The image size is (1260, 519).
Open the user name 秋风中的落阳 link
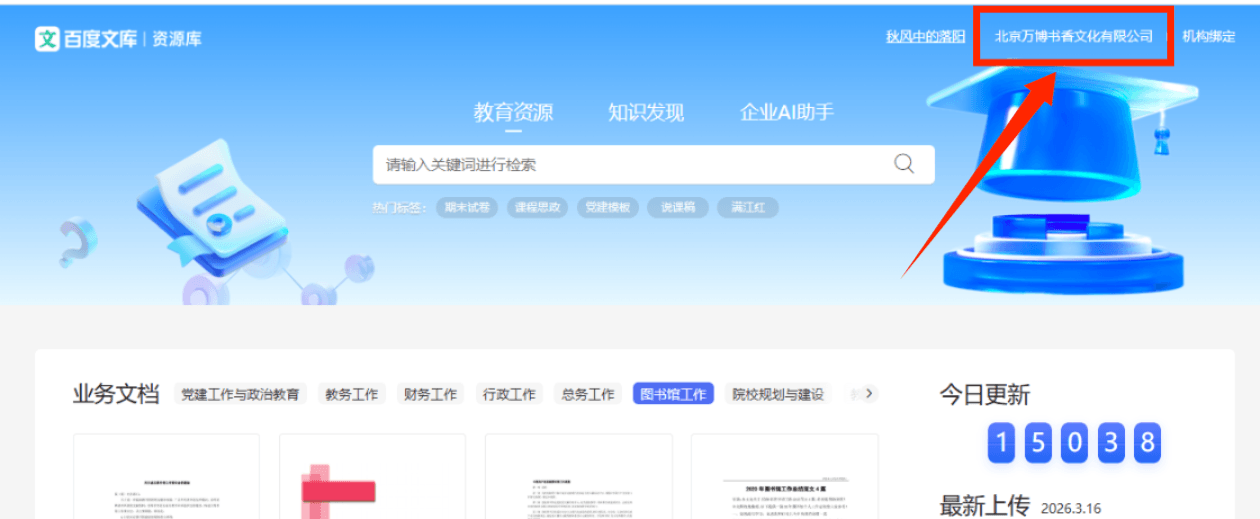click(x=925, y=36)
